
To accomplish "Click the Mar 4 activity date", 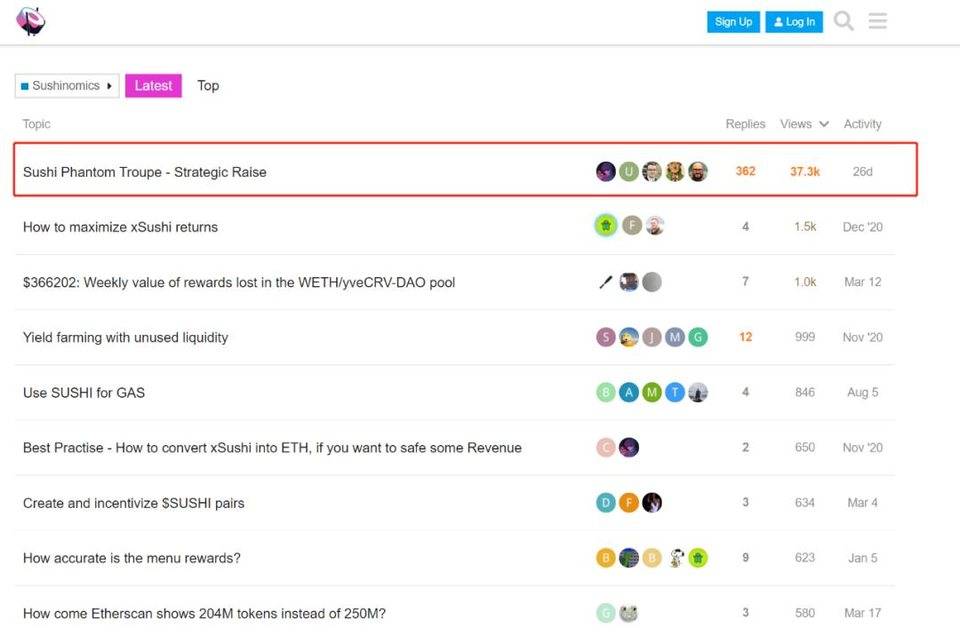I will point(862,503).
